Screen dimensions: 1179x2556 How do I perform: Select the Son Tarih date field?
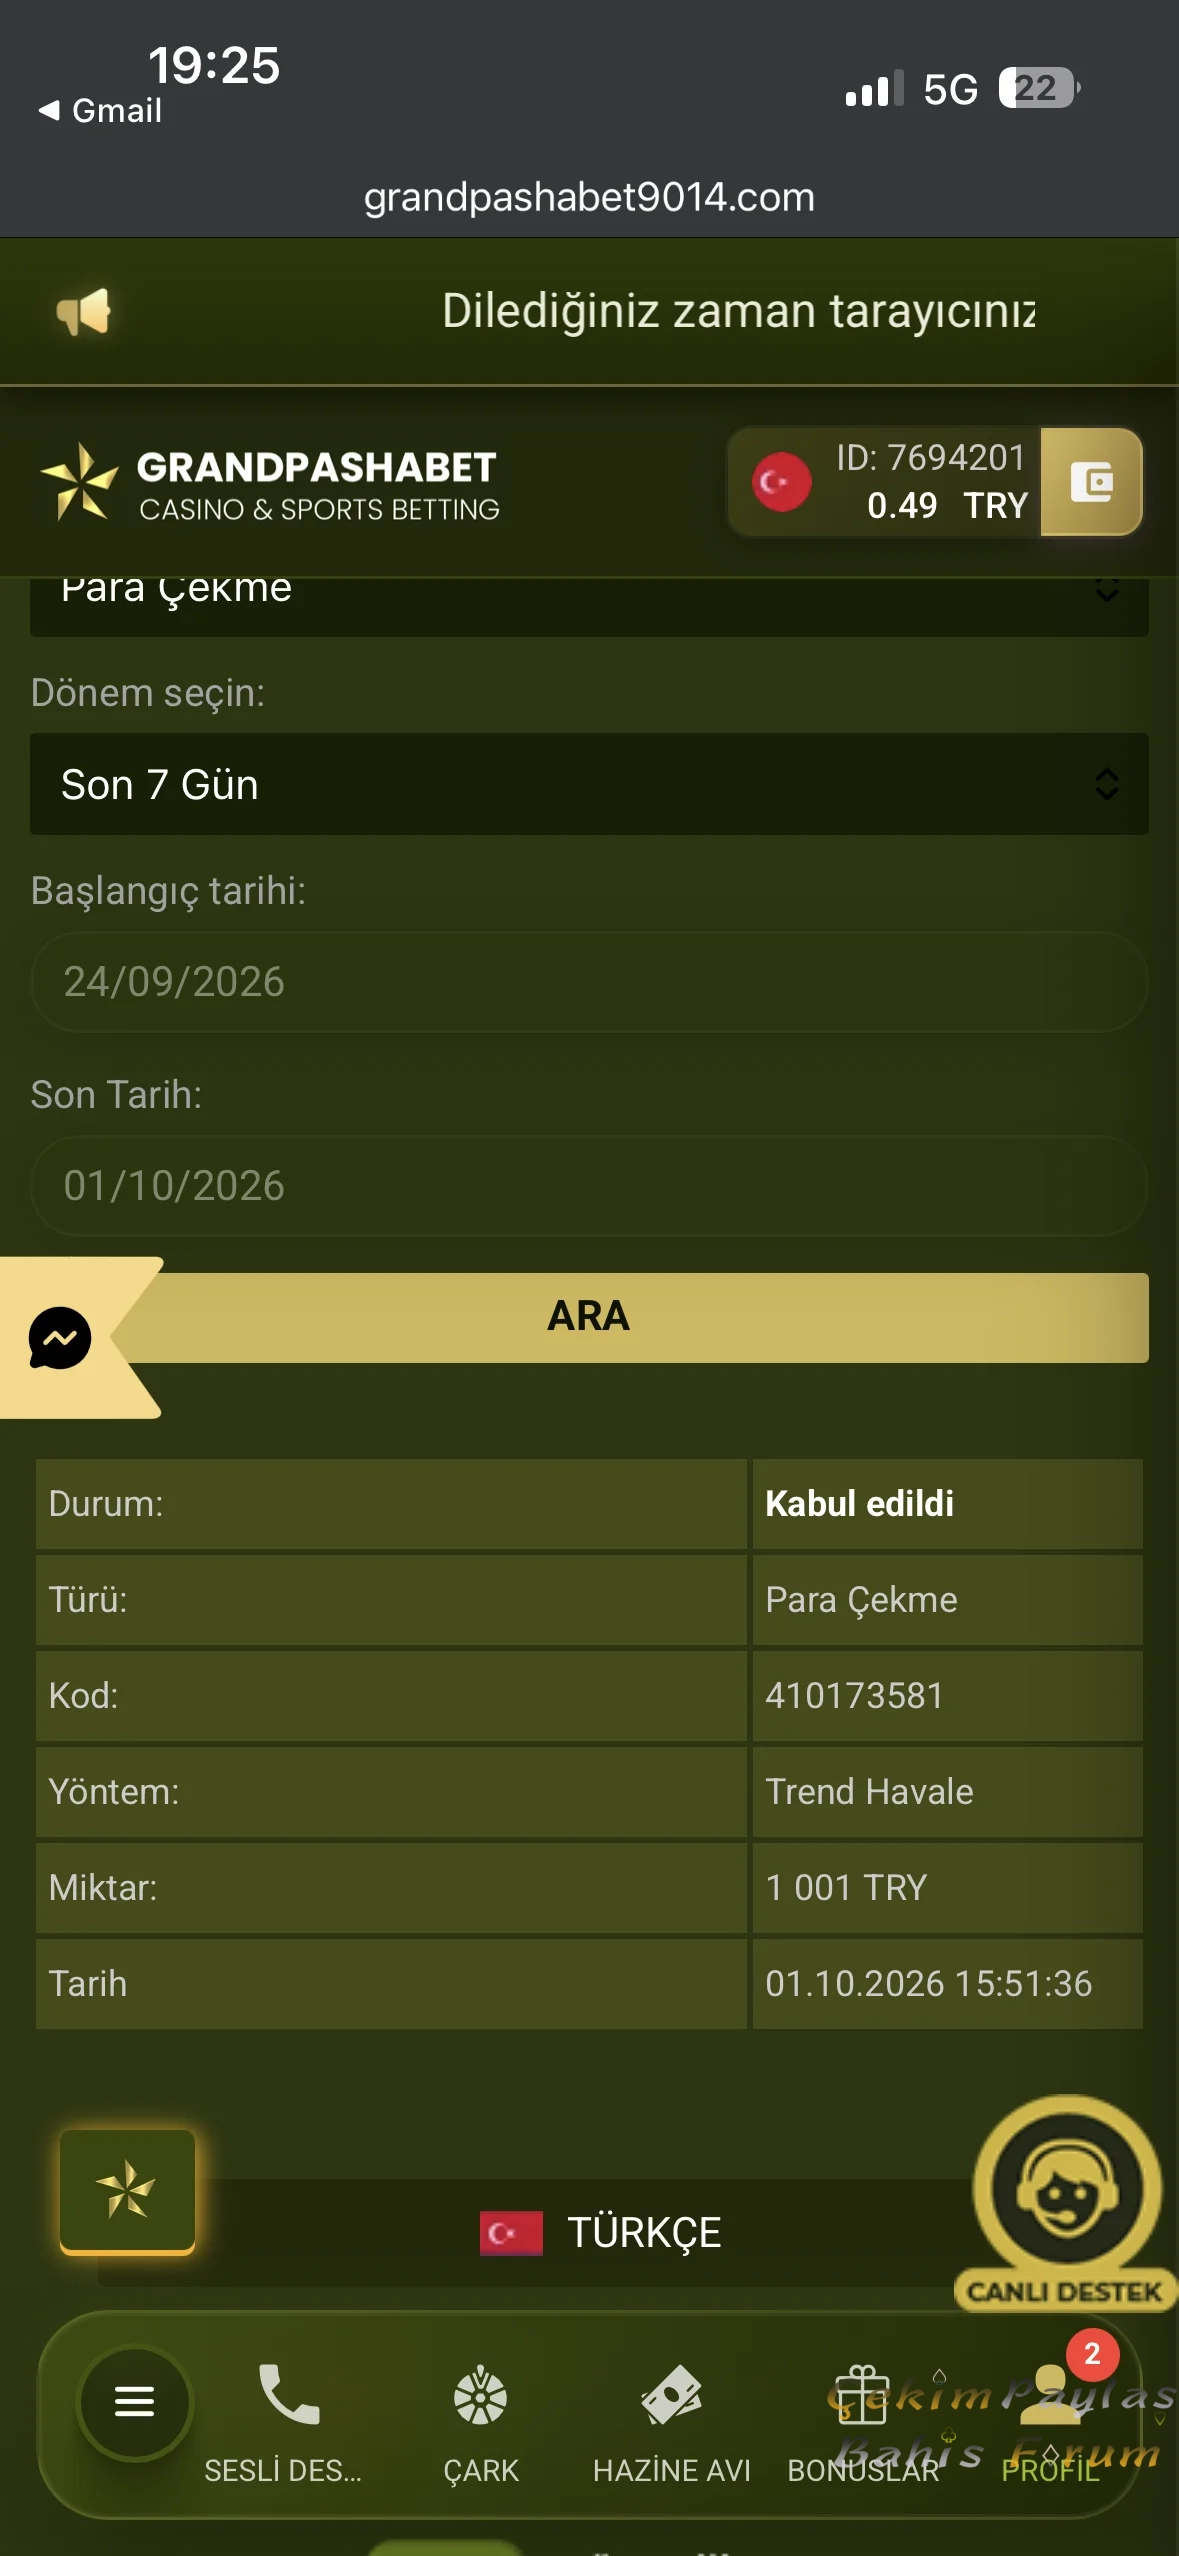coord(589,1186)
